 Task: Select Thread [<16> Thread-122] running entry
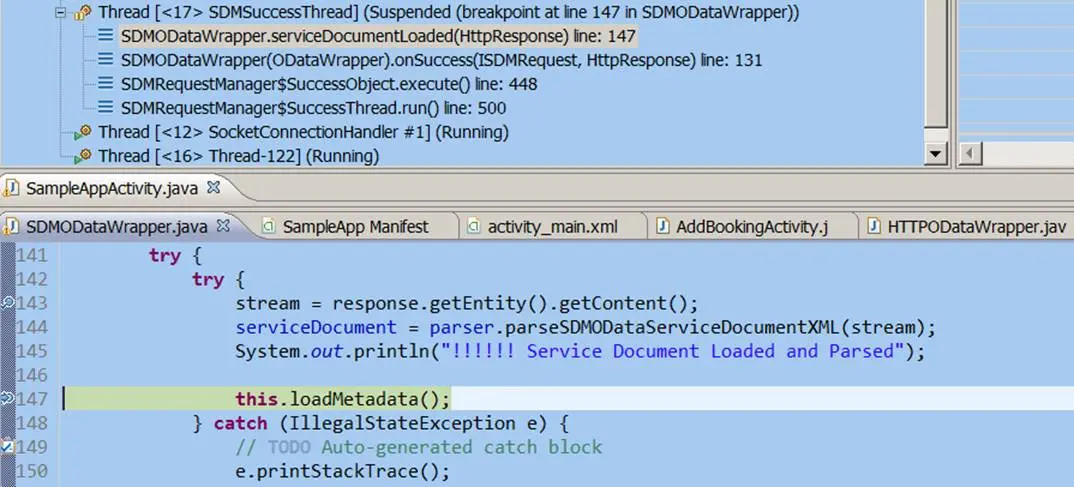238,156
